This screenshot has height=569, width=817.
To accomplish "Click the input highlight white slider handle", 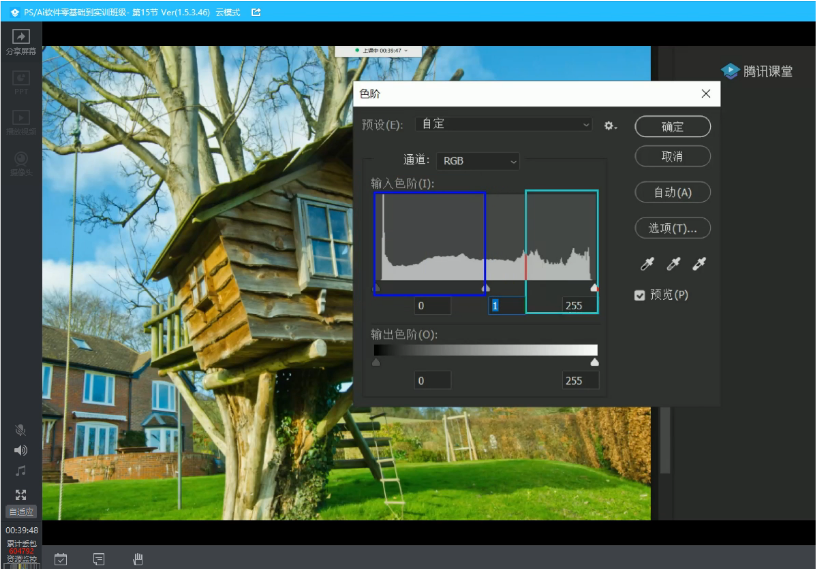I will pyautogui.click(x=595, y=288).
